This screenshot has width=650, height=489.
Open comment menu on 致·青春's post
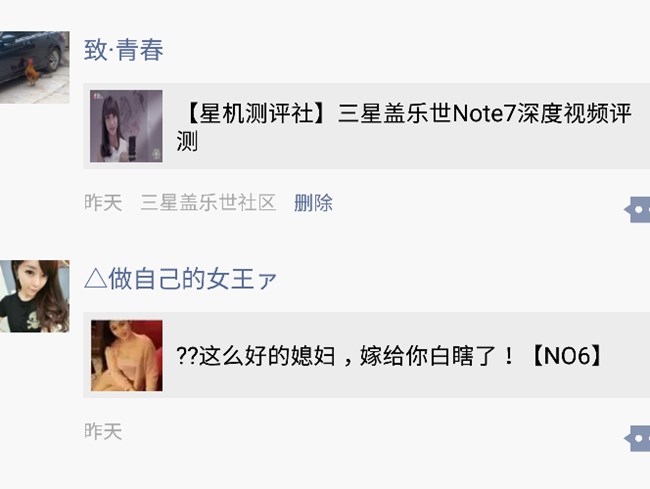tap(638, 210)
